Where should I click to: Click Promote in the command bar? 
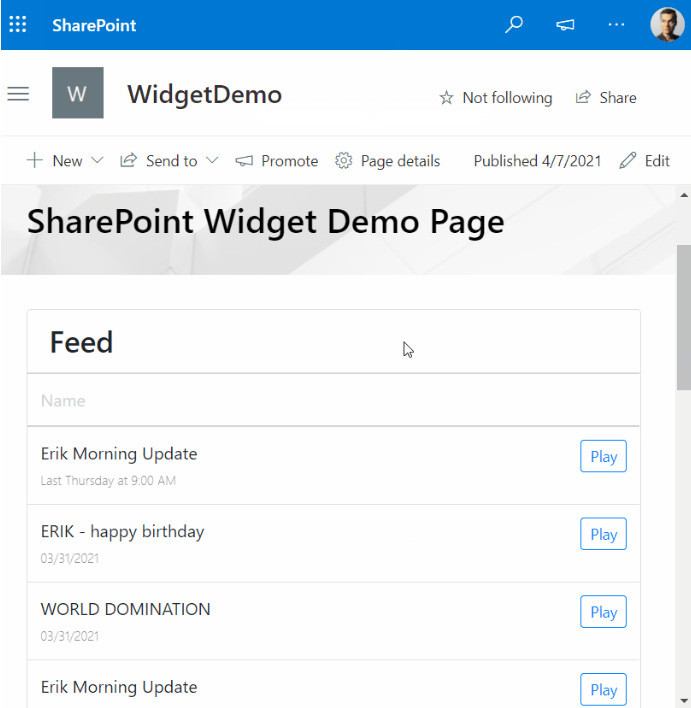[276, 161]
